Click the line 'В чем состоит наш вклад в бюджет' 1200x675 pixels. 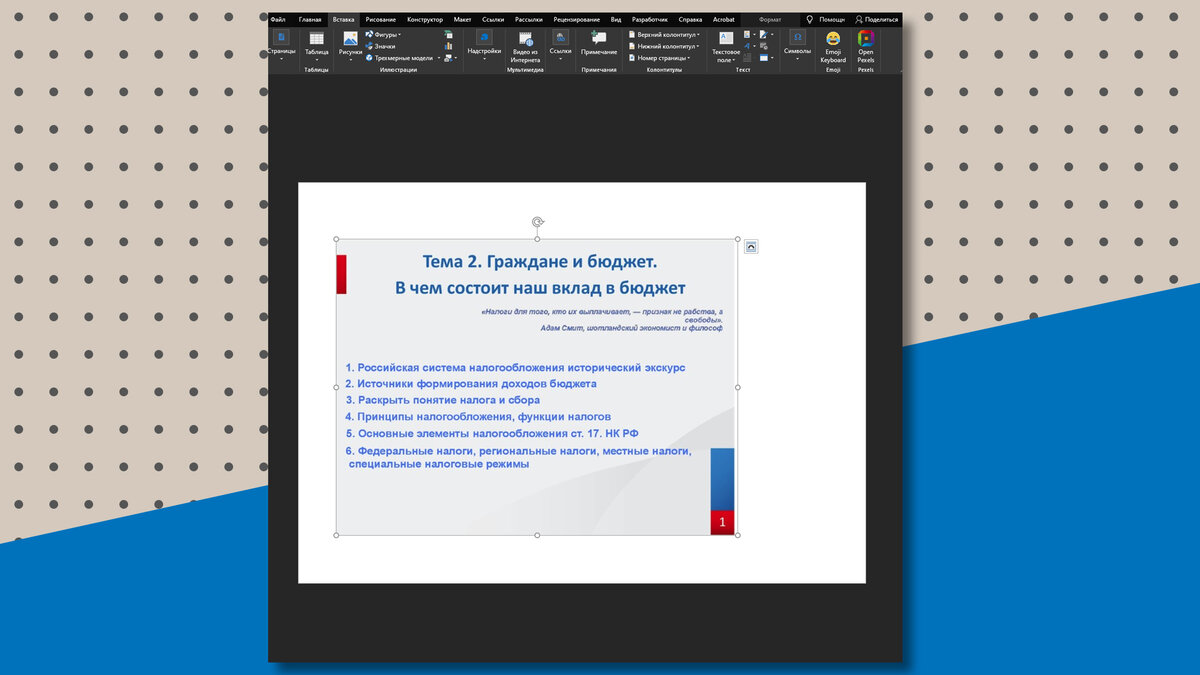(x=540, y=288)
